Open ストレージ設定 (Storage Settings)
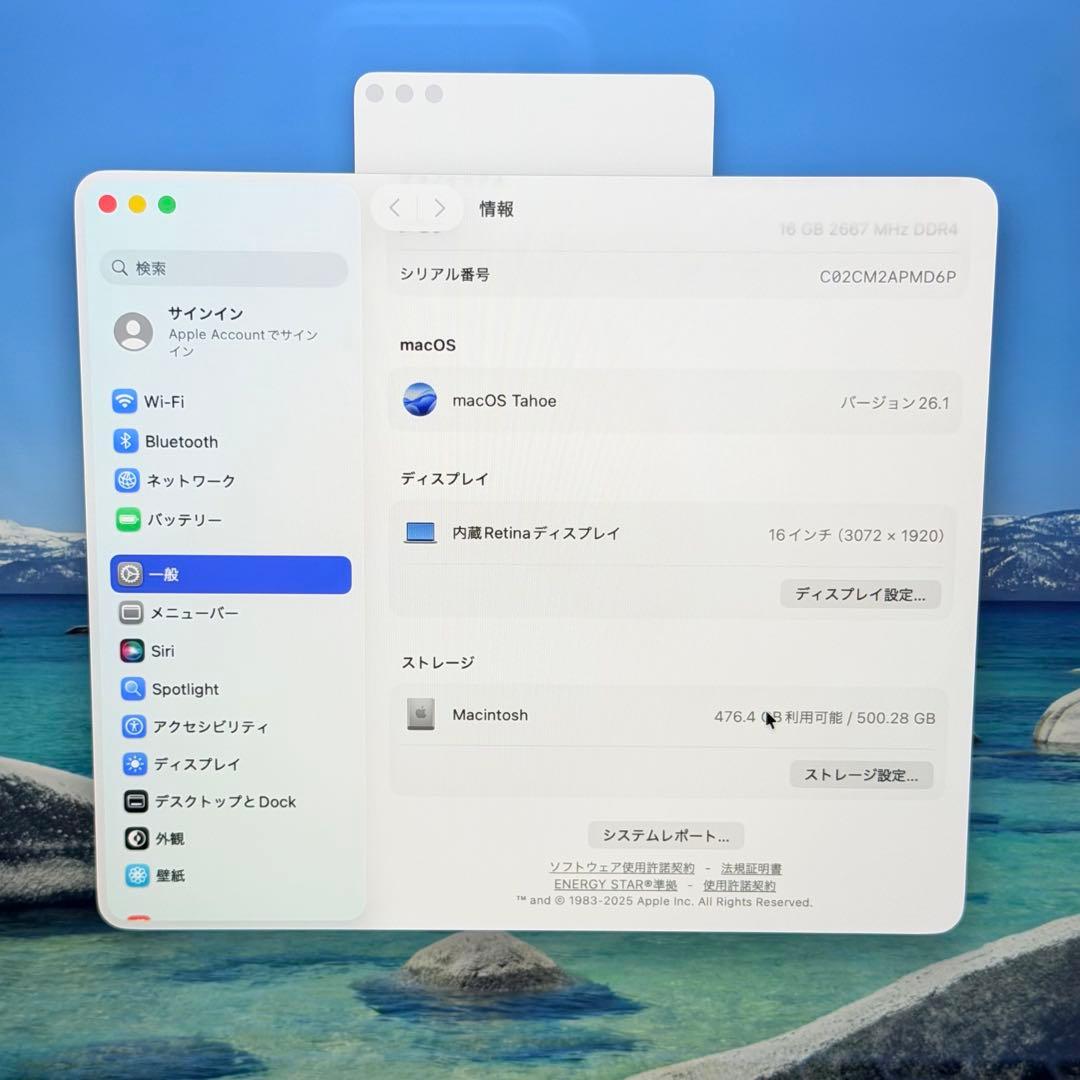1080x1080 pixels. [x=860, y=775]
